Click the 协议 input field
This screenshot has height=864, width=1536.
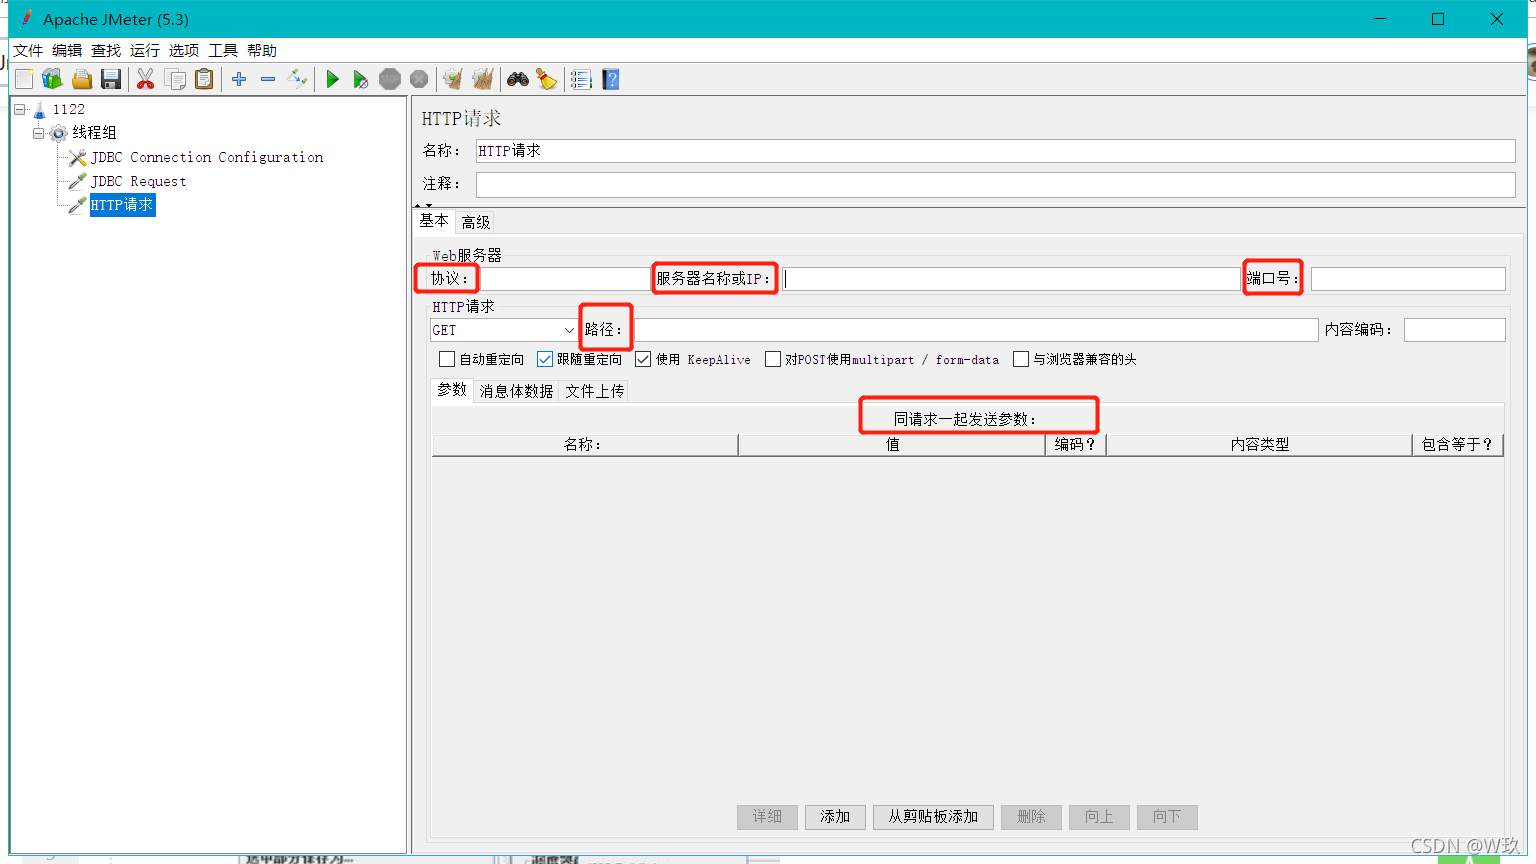pyautogui.click(x=564, y=279)
